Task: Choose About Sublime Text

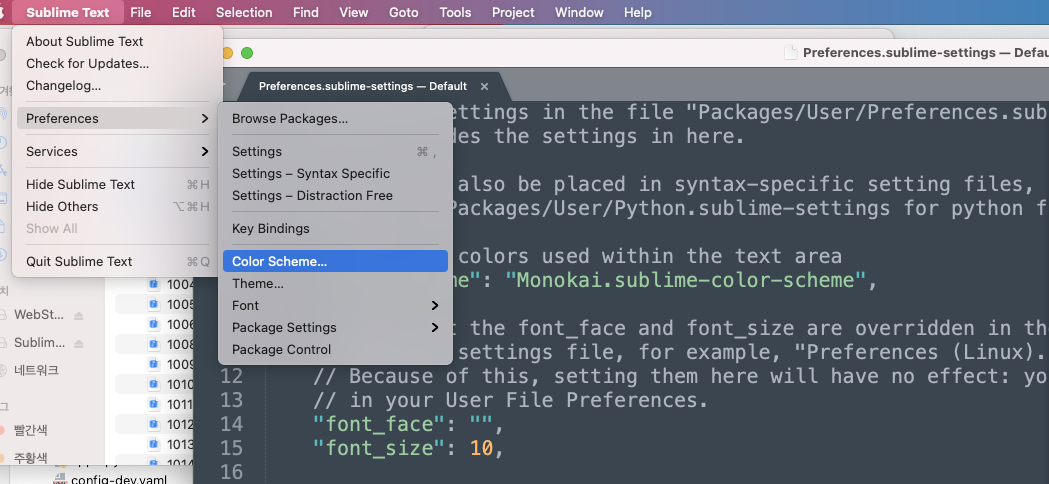Action: [x=117, y=42]
